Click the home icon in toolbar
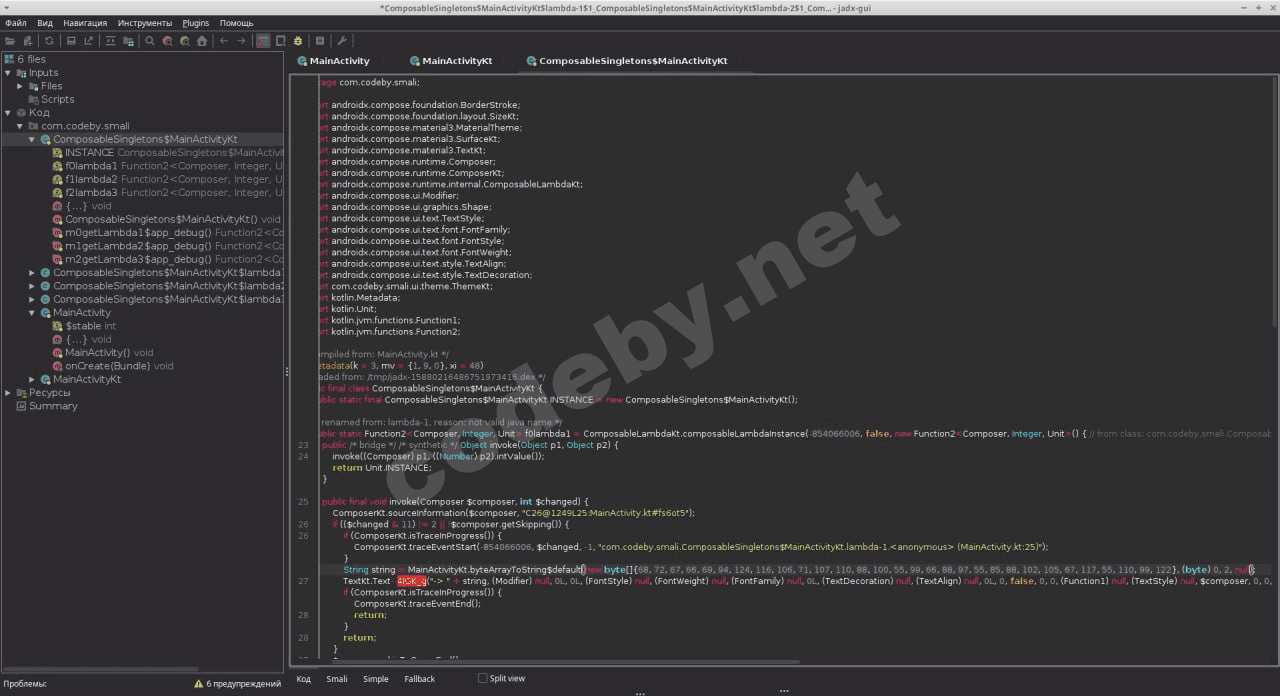The height and width of the screenshot is (696, 1280). point(202,41)
